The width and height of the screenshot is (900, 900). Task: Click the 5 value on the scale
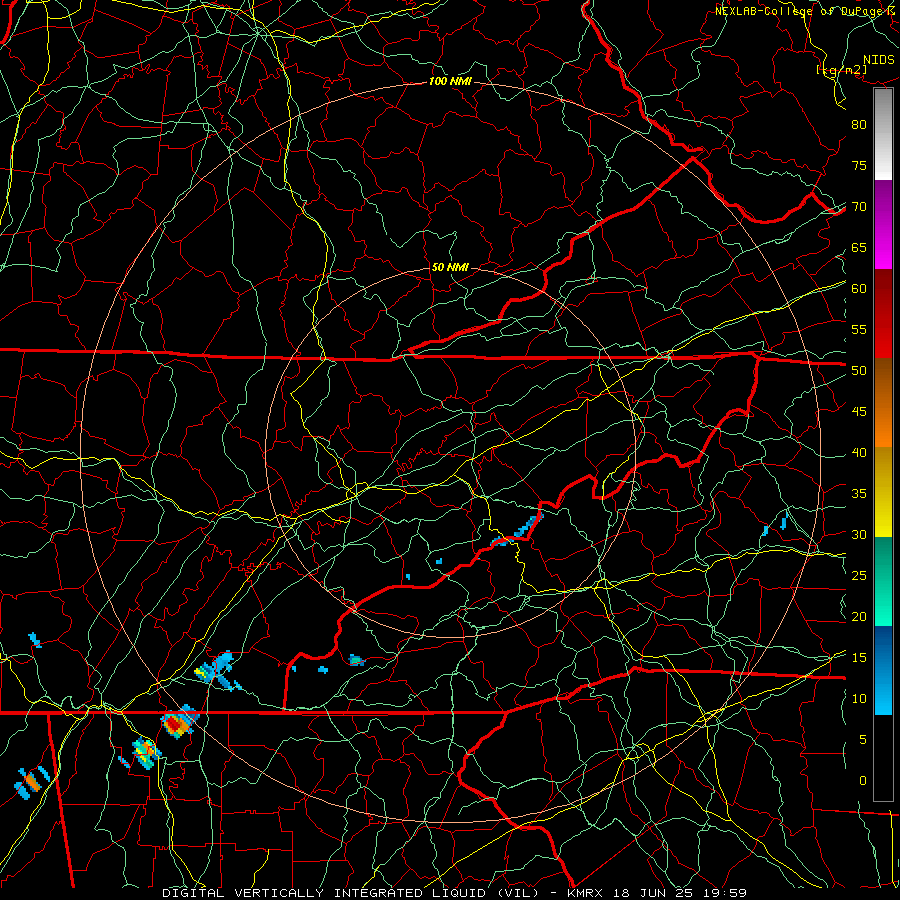pos(863,740)
